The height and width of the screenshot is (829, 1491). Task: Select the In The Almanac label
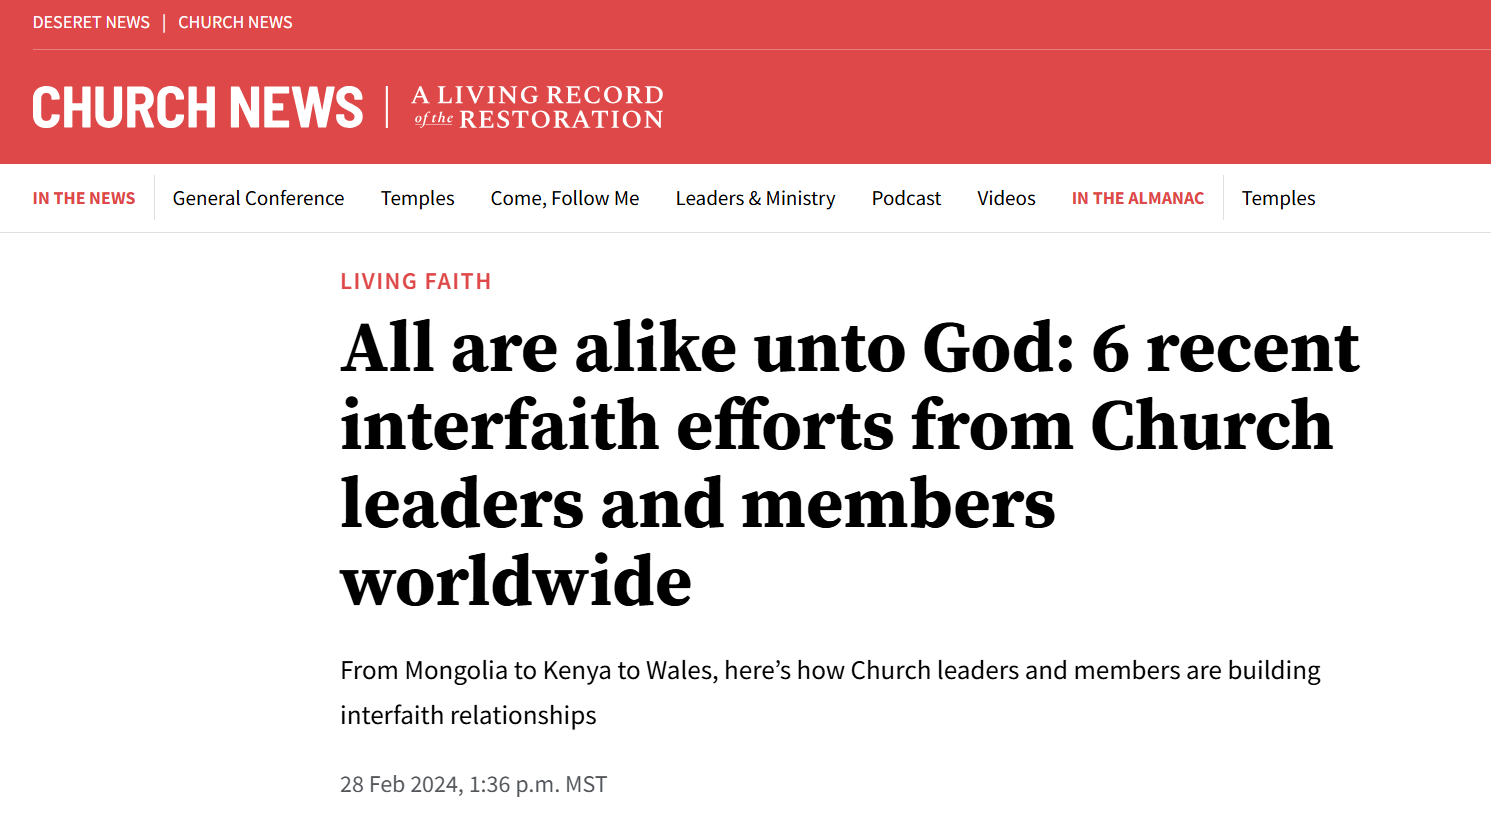(x=1137, y=198)
